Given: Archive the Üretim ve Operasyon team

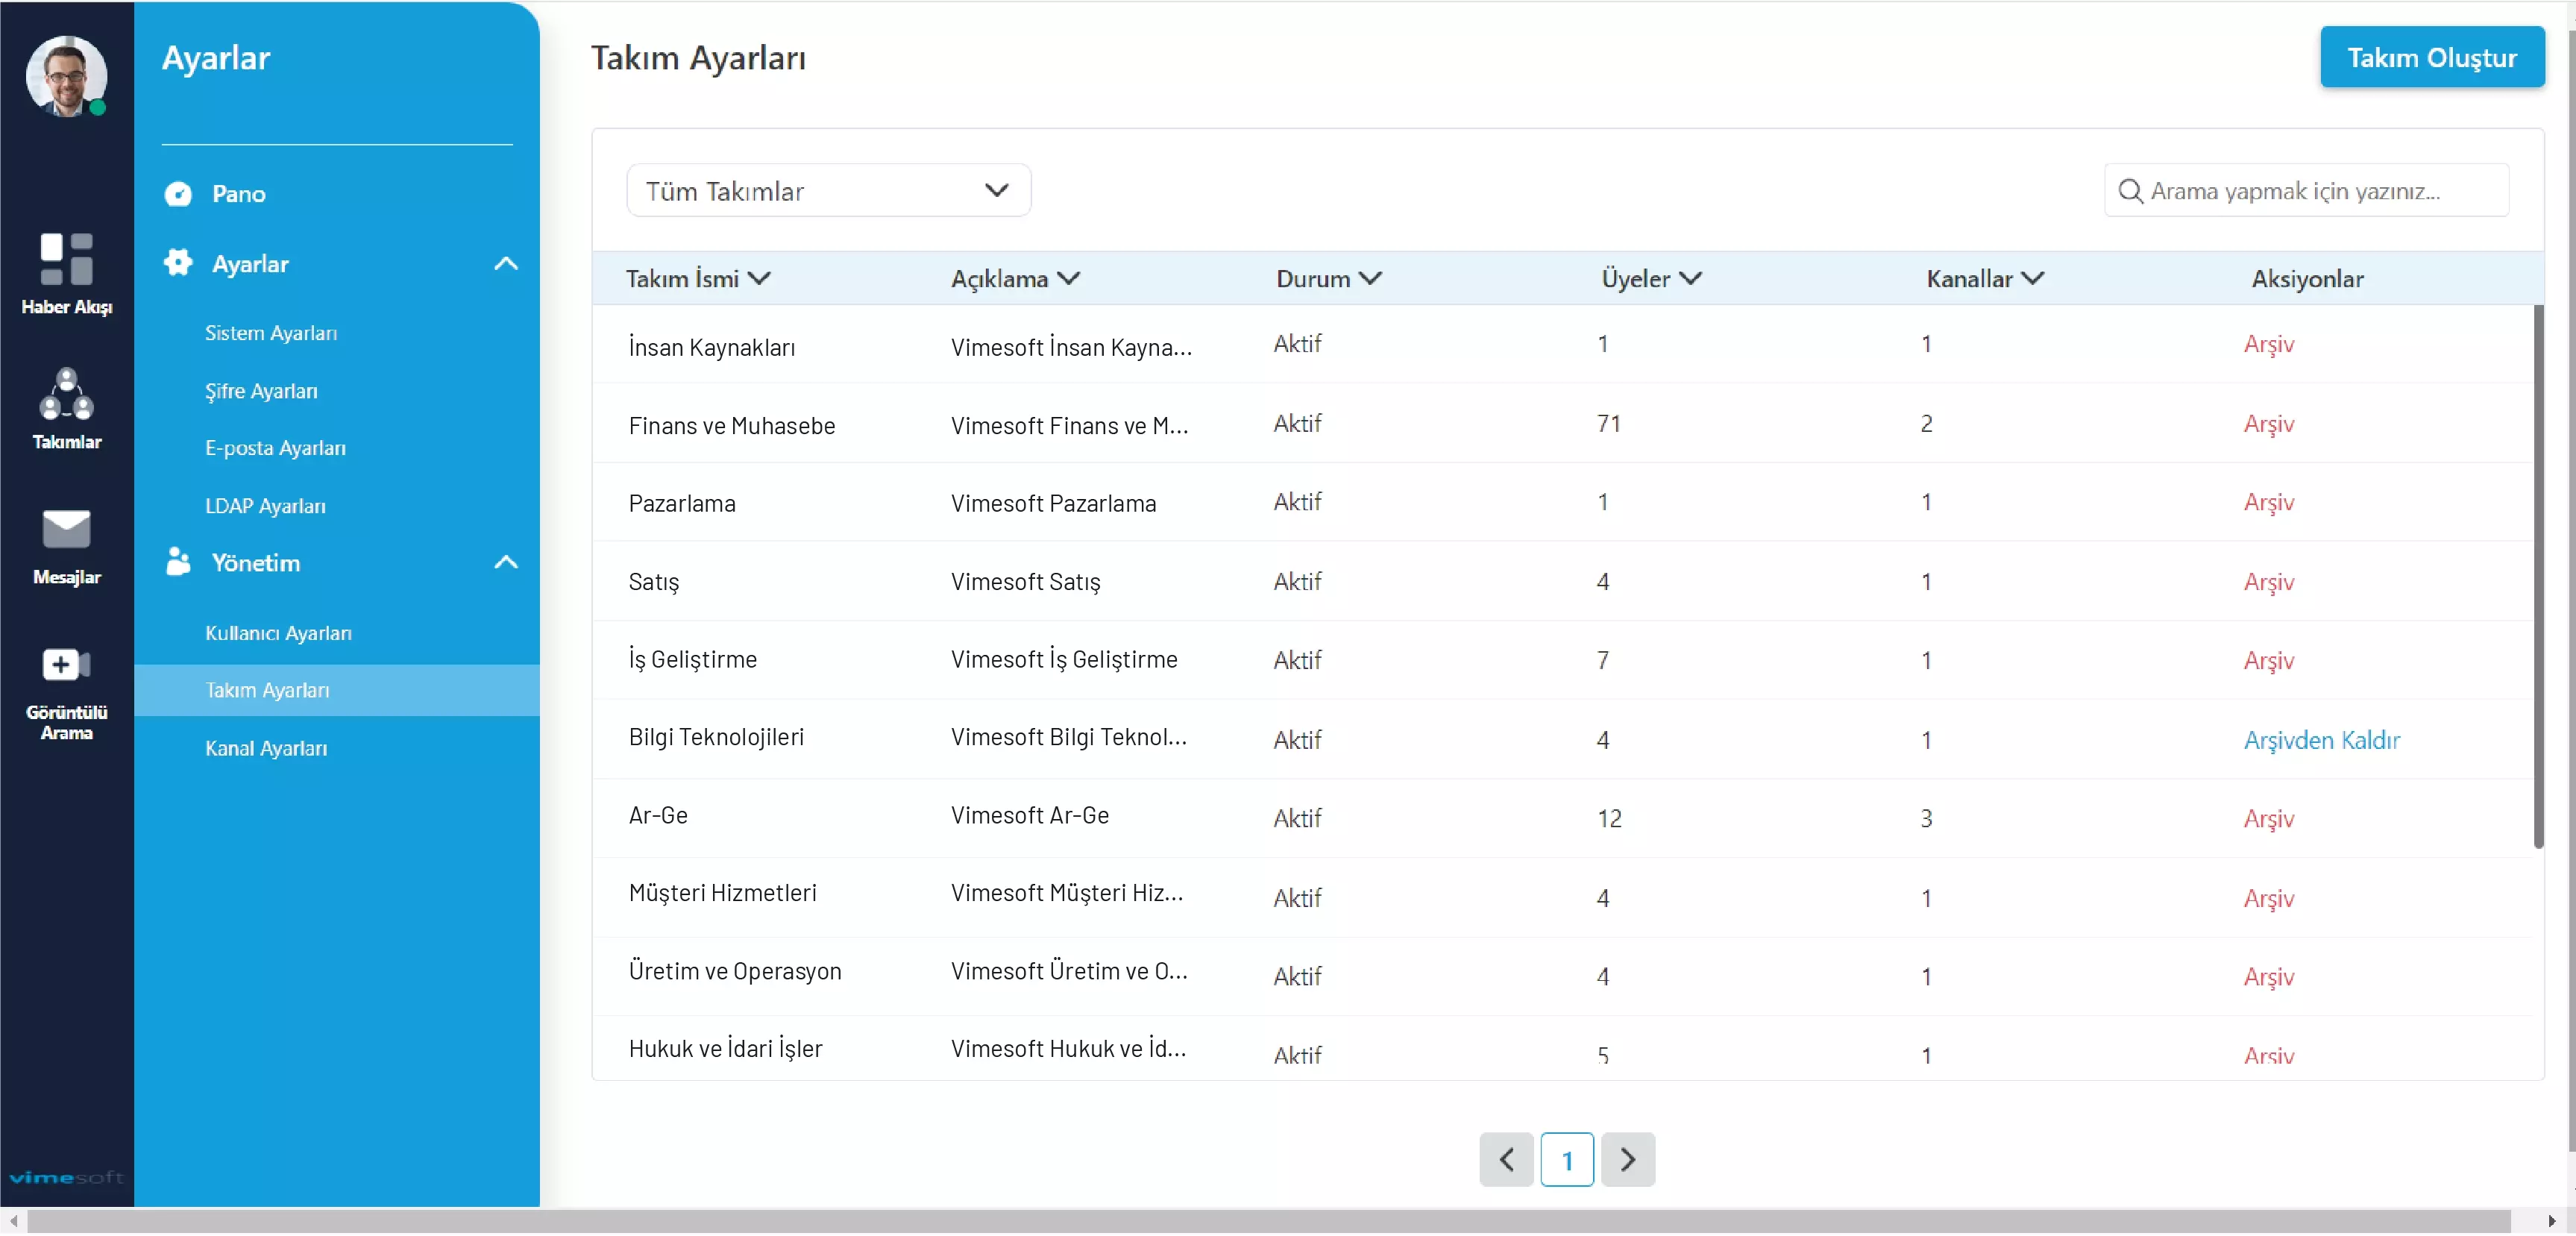Looking at the screenshot, I should [x=2268, y=977].
